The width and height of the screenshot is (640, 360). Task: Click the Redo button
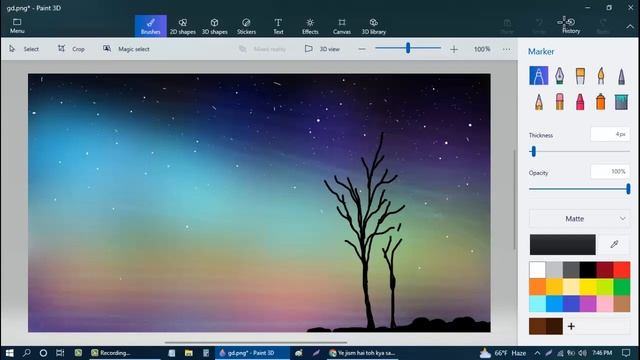[603, 26]
